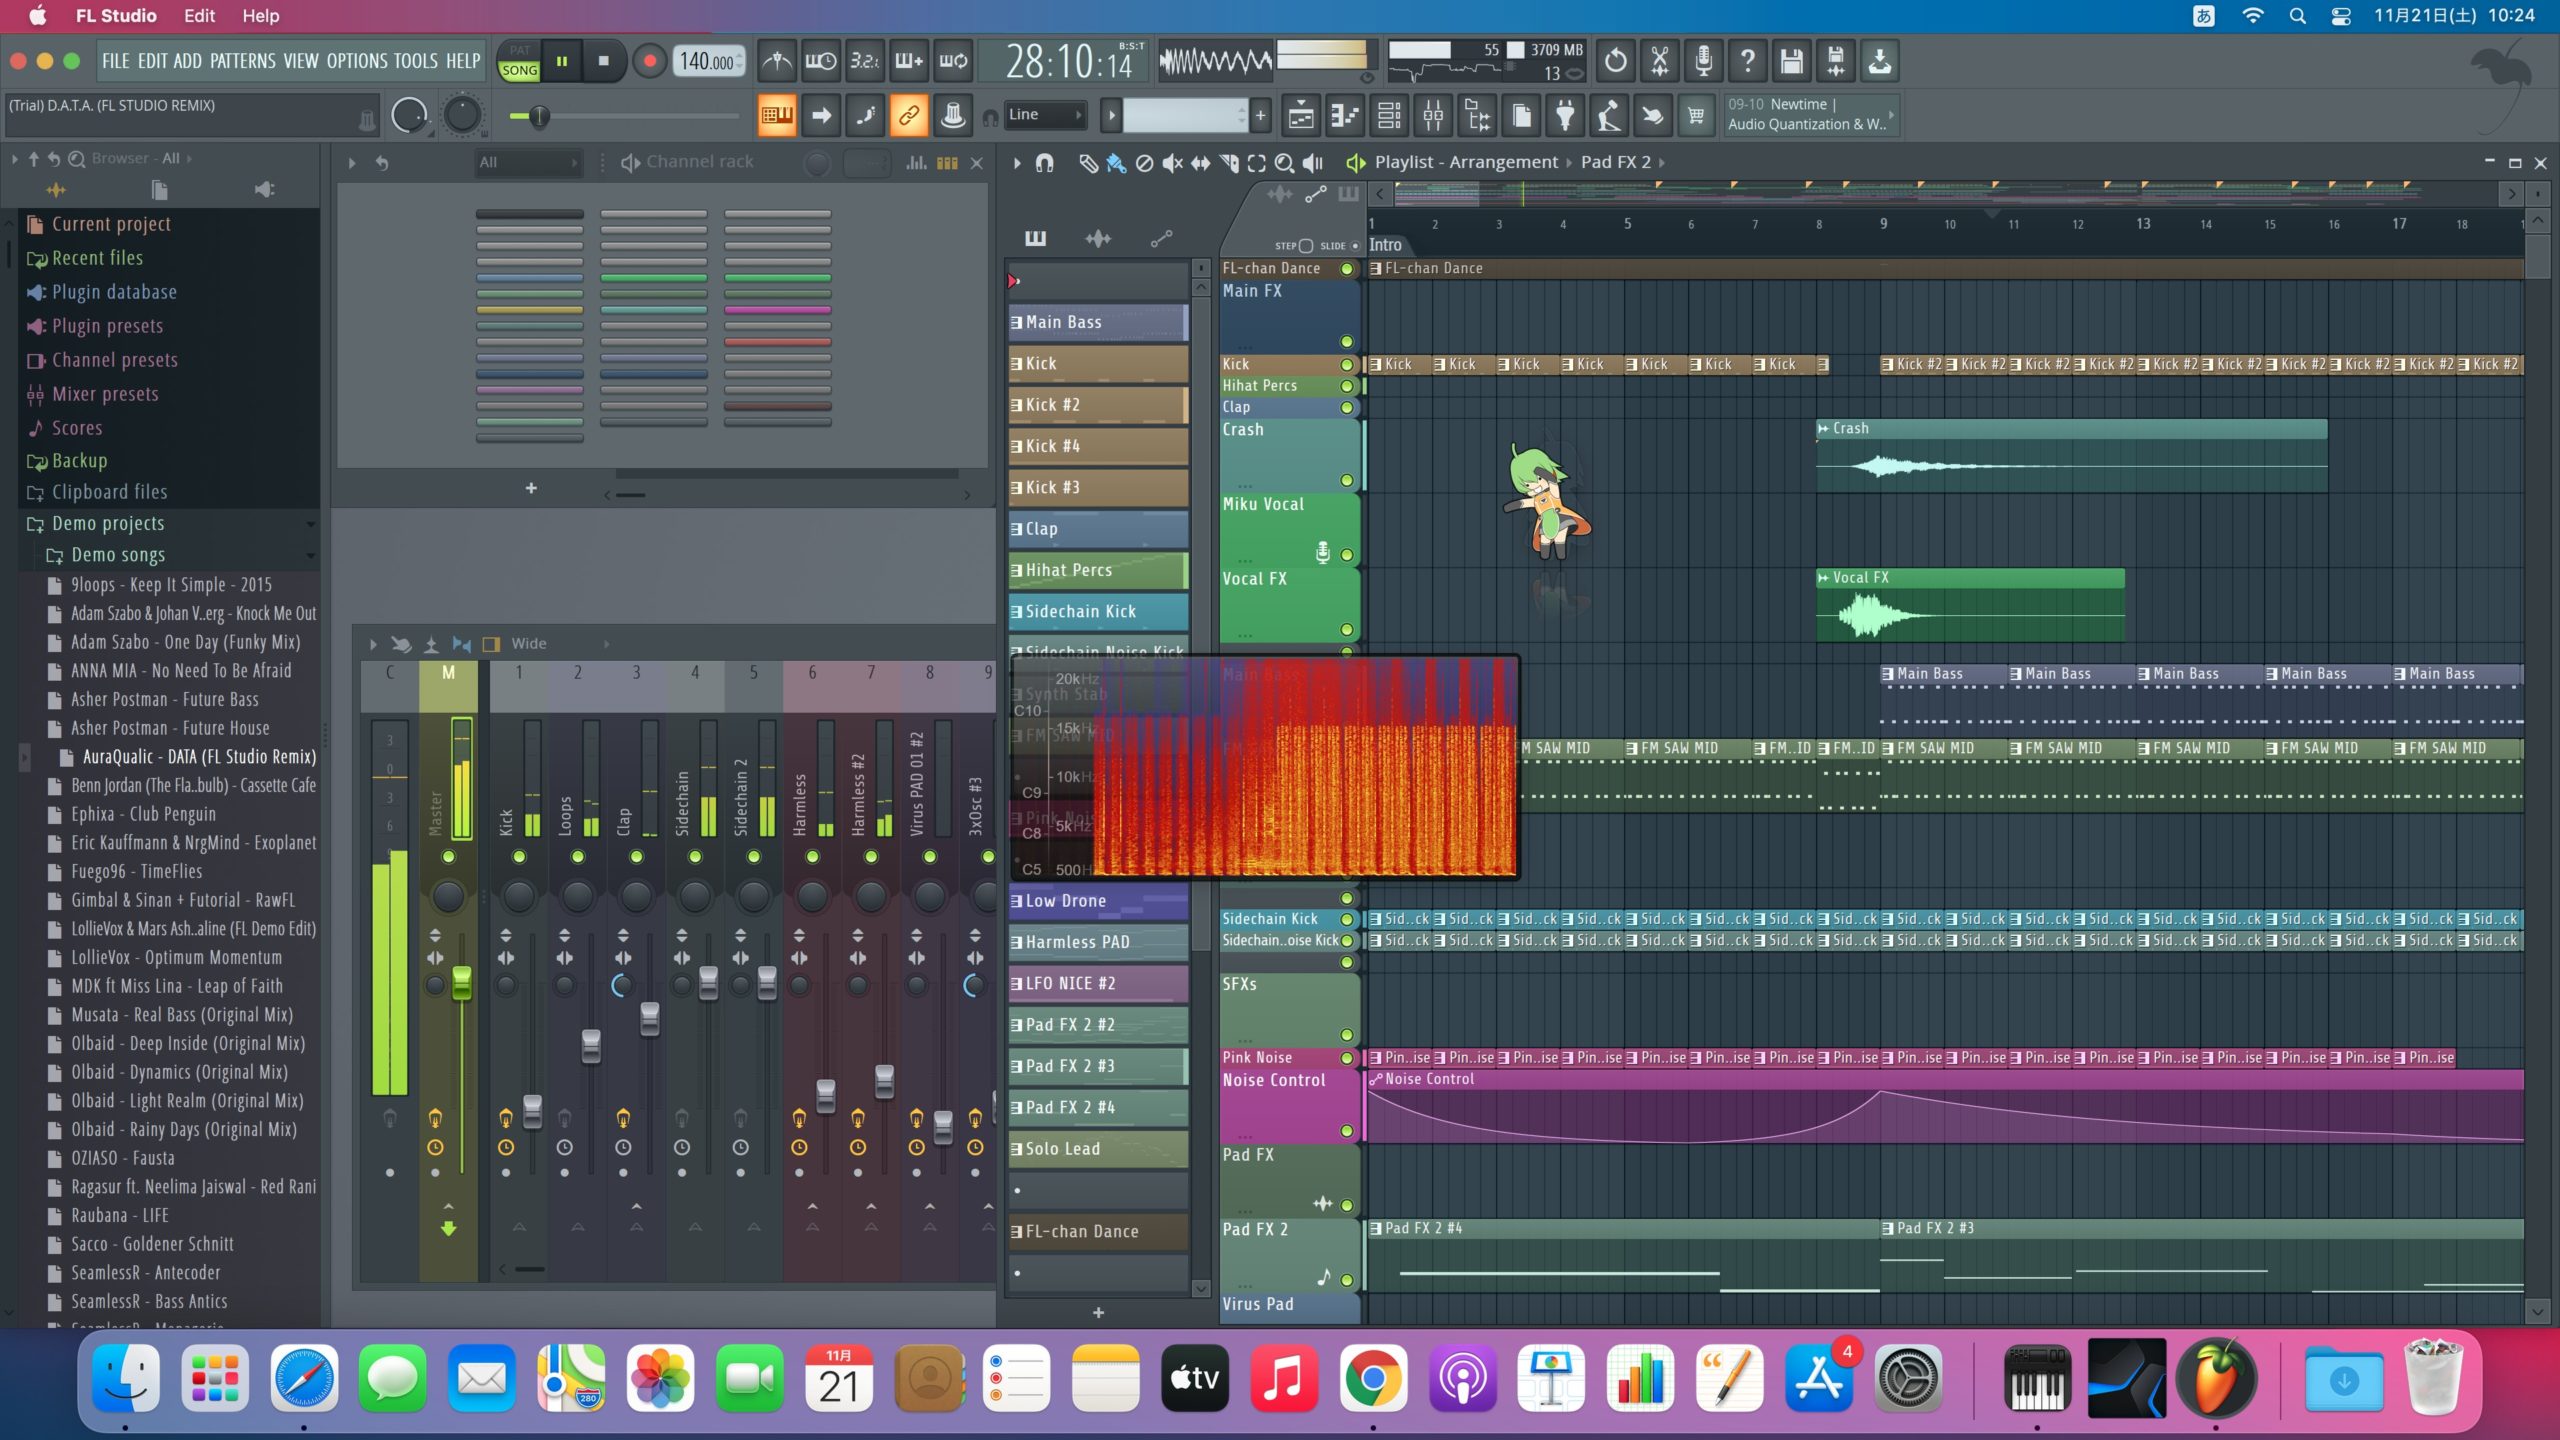This screenshot has width=2560, height=1440.
Task: Toggle step editing mode
Action: 865,116
